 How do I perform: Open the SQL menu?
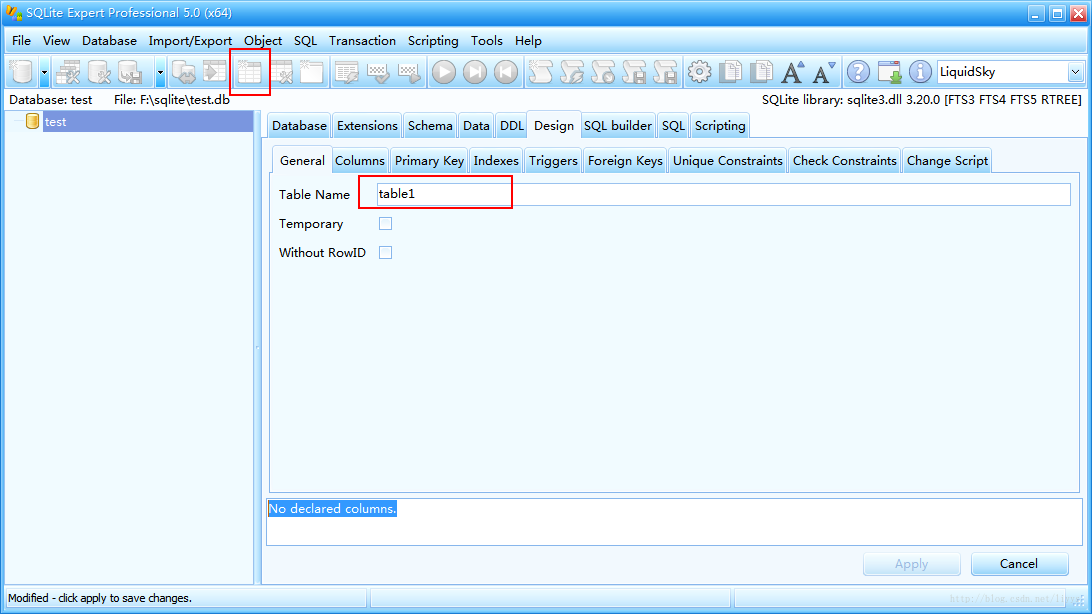click(x=305, y=40)
